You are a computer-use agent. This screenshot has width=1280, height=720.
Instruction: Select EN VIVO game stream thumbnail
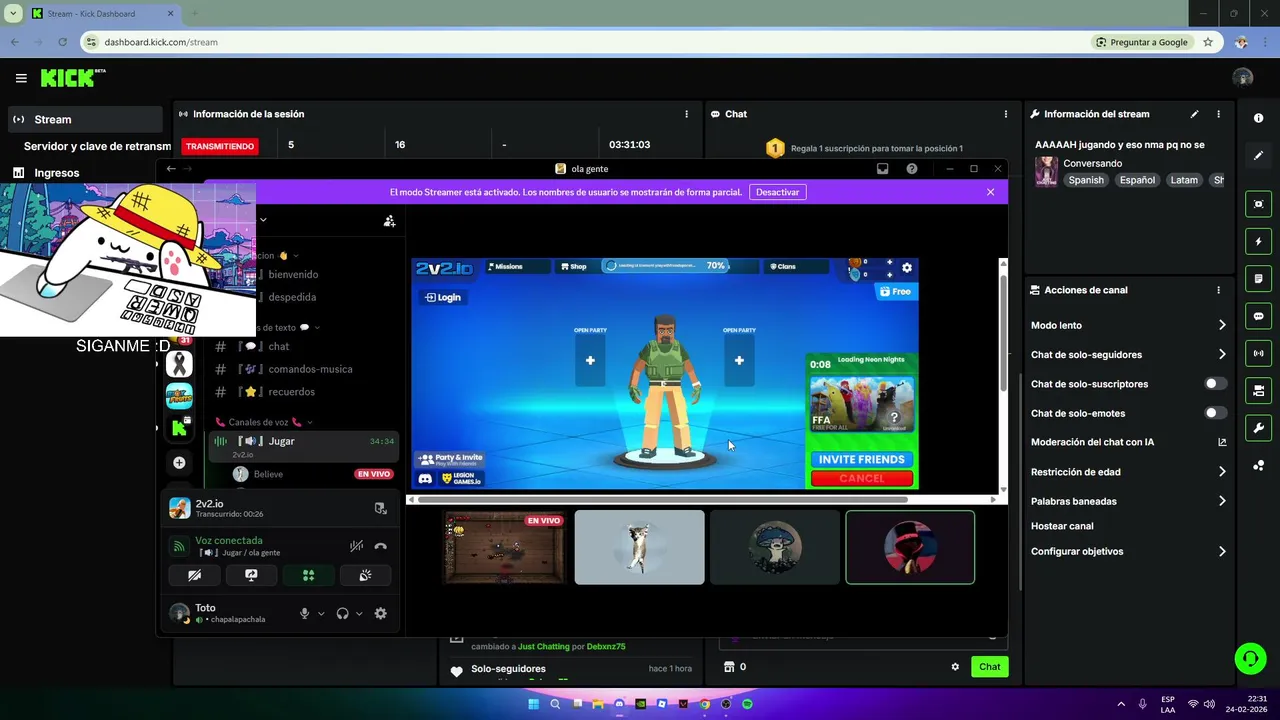pos(505,547)
